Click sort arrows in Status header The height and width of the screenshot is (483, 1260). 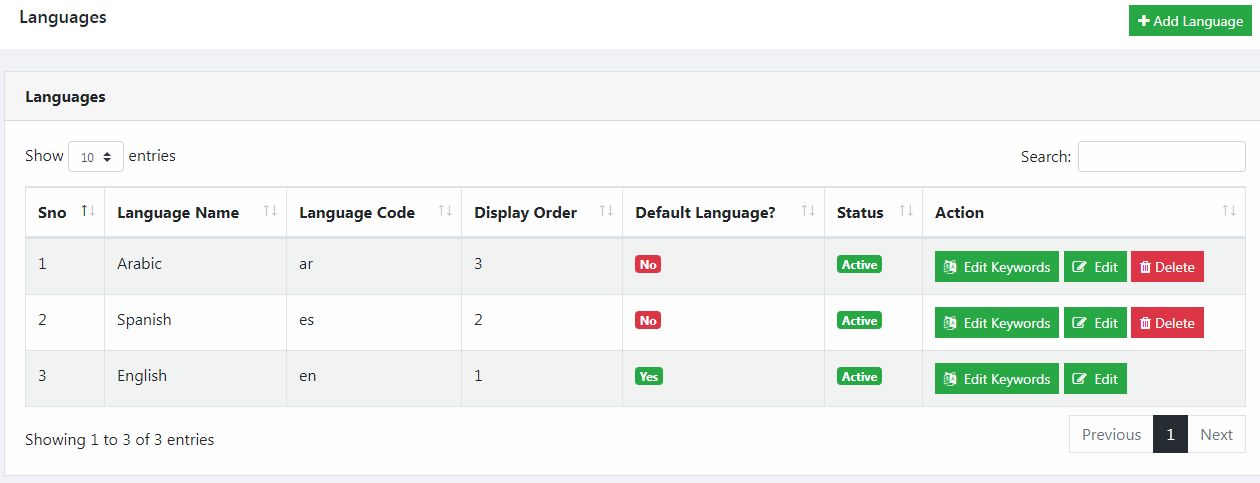pyautogui.click(x=906, y=211)
